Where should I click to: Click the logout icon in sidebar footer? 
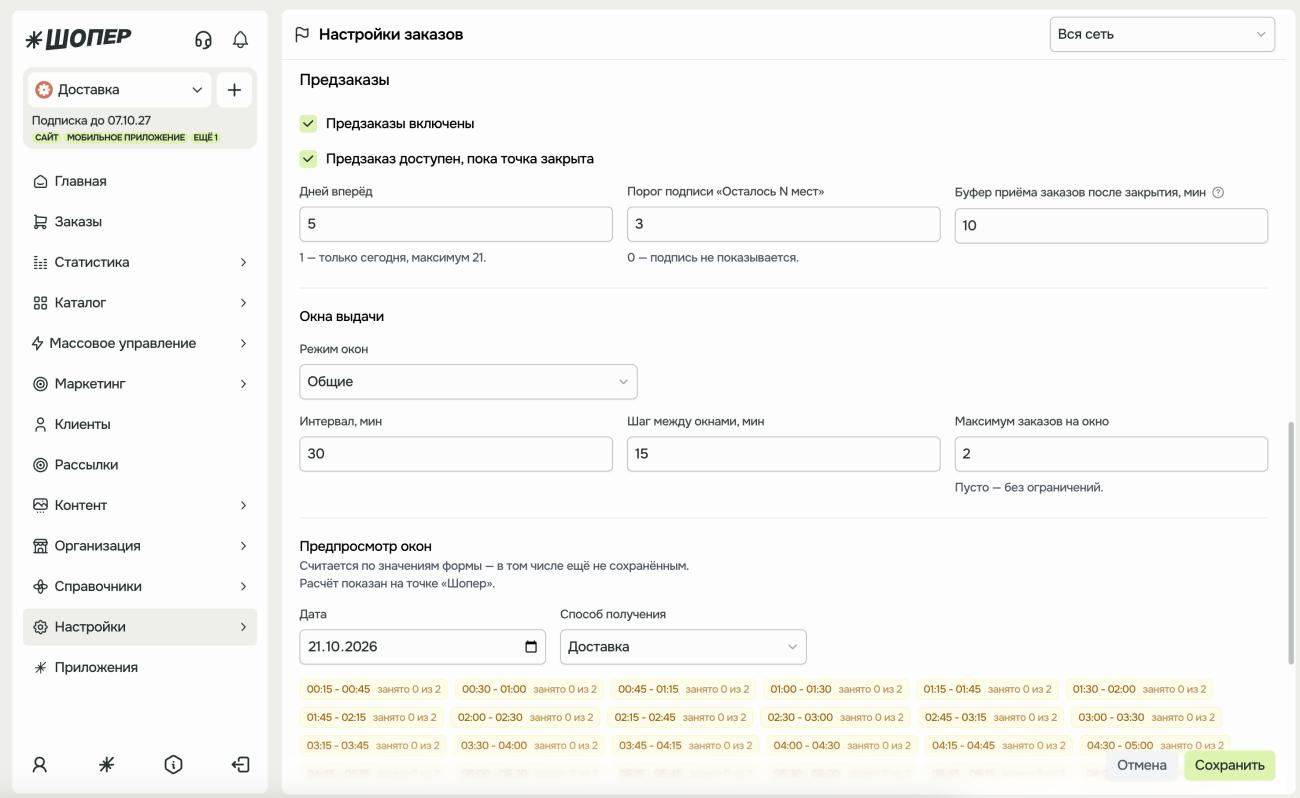click(x=240, y=765)
